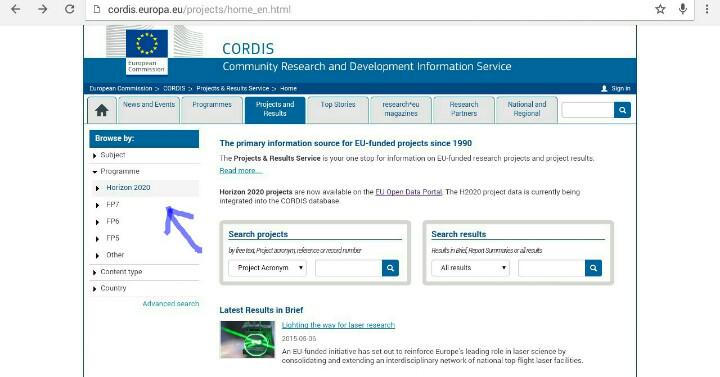Reload the page with the refresh icon
This screenshot has height=377, width=720.
69,9
